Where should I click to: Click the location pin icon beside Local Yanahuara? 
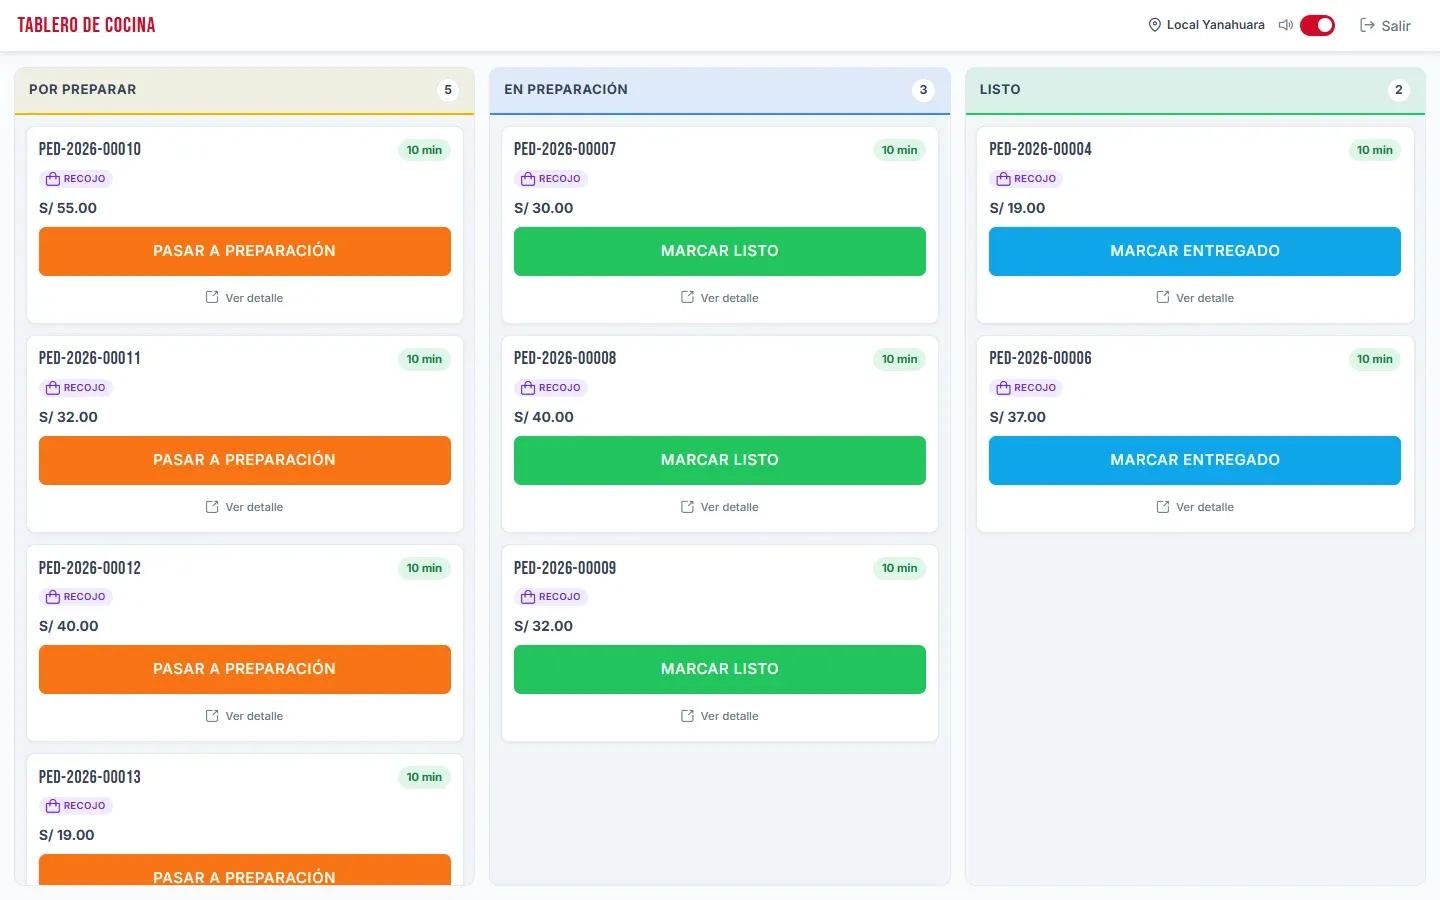(1154, 25)
